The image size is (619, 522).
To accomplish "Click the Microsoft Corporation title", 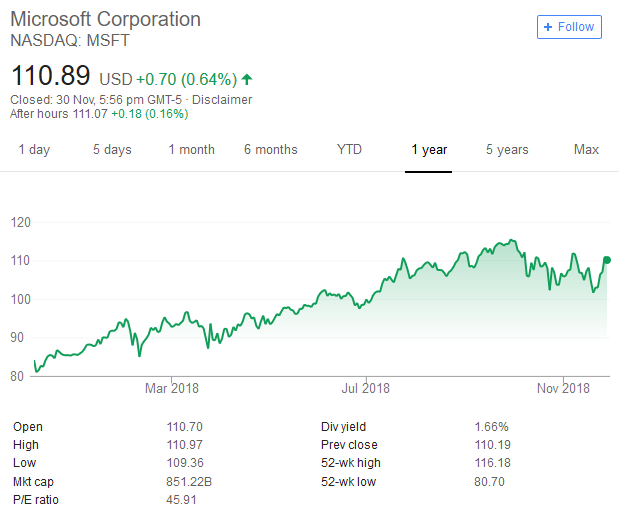I will (105, 20).
